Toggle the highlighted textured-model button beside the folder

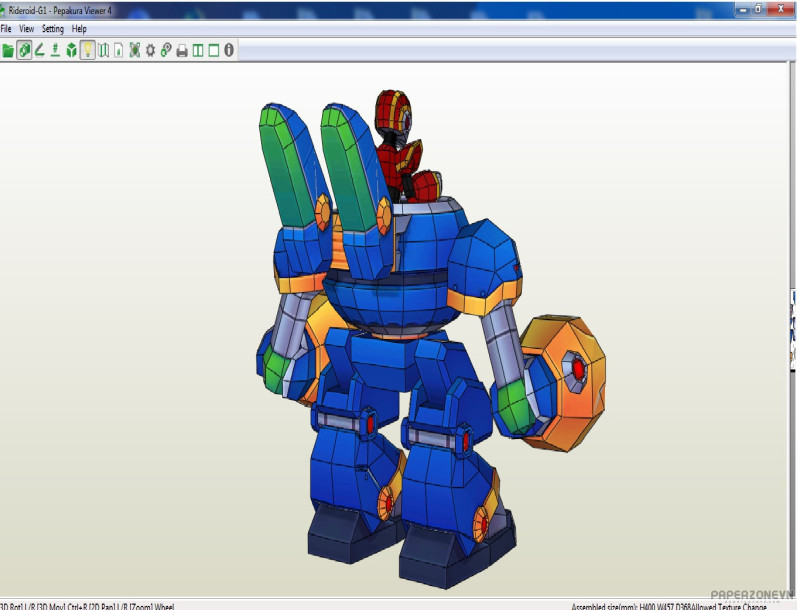pyautogui.click(x=24, y=50)
